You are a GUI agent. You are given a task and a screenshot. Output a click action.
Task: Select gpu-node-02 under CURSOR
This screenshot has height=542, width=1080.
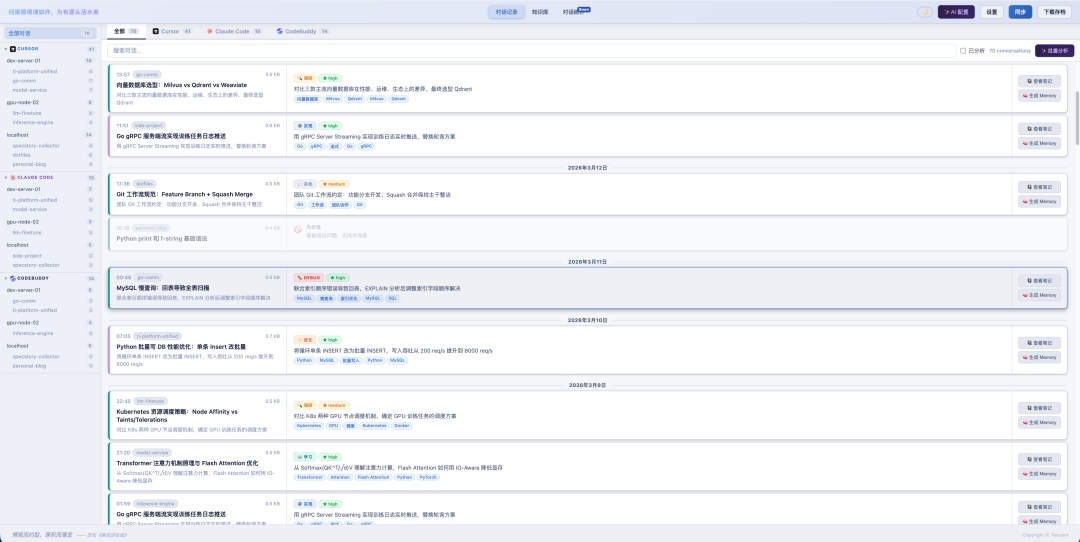[50, 102]
